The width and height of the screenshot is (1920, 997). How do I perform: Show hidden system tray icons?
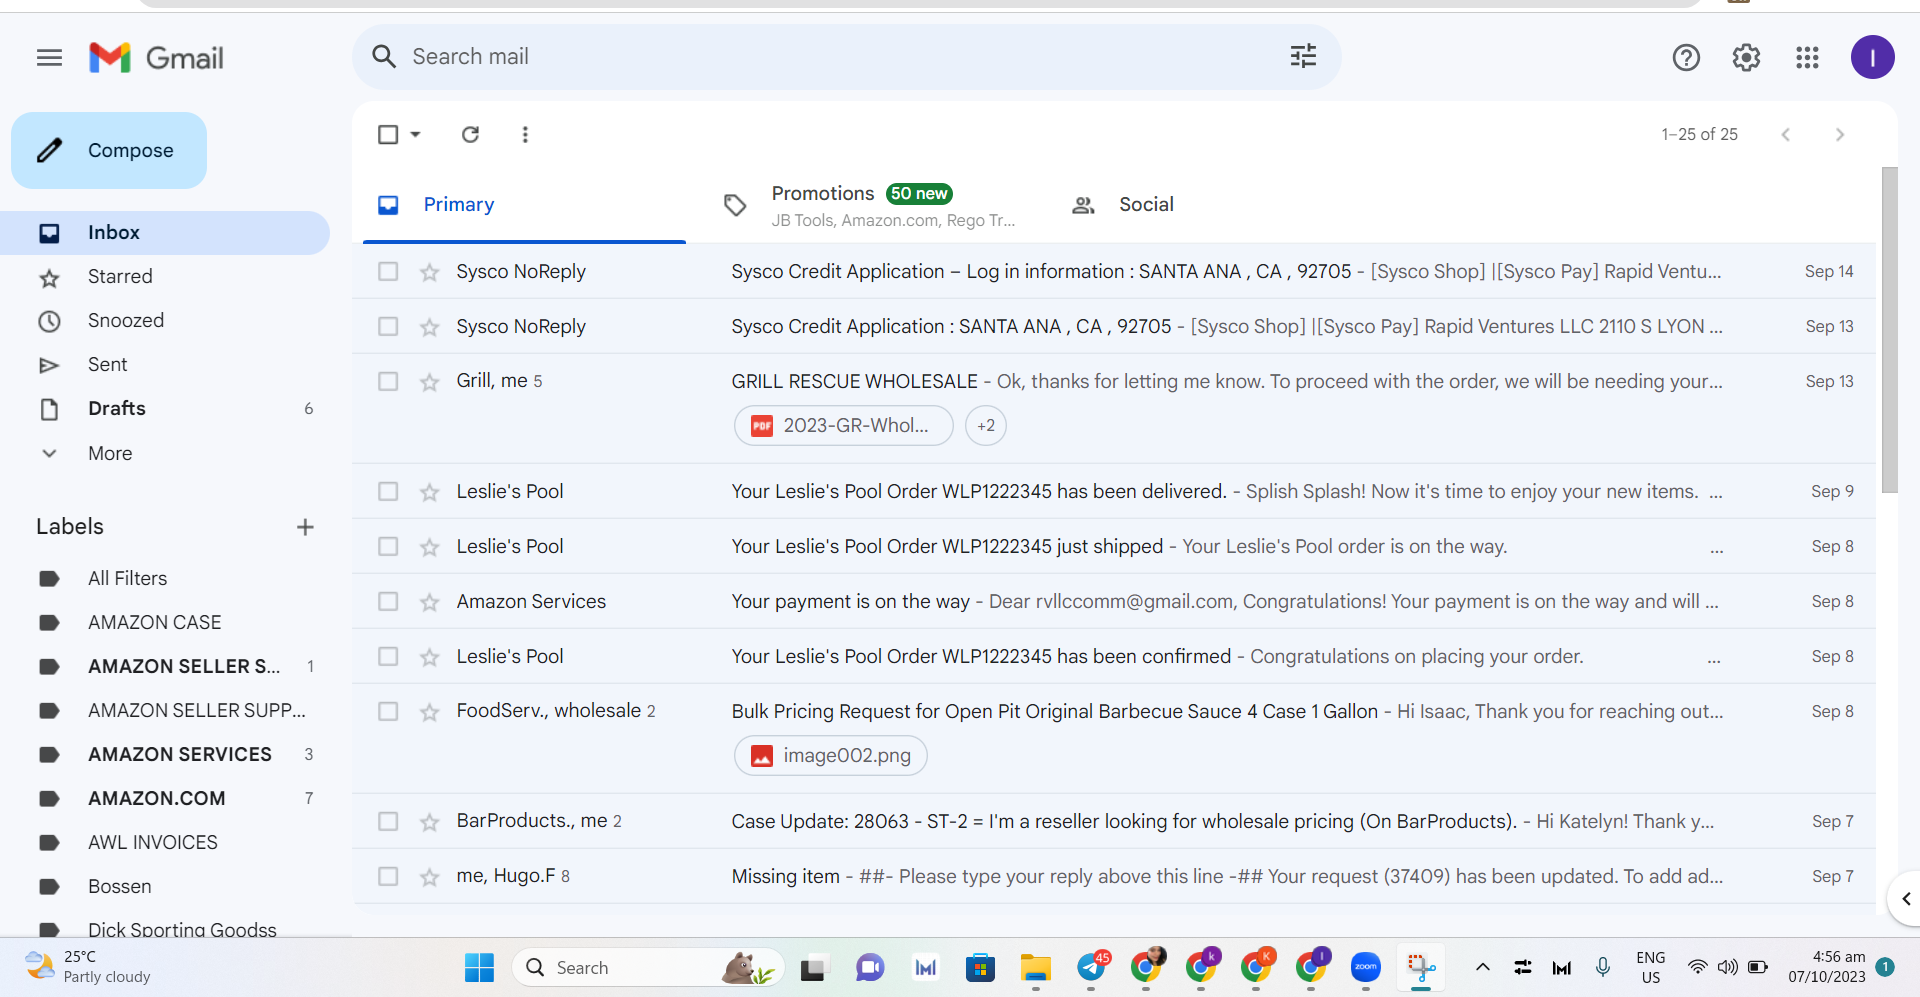pyautogui.click(x=1483, y=967)
